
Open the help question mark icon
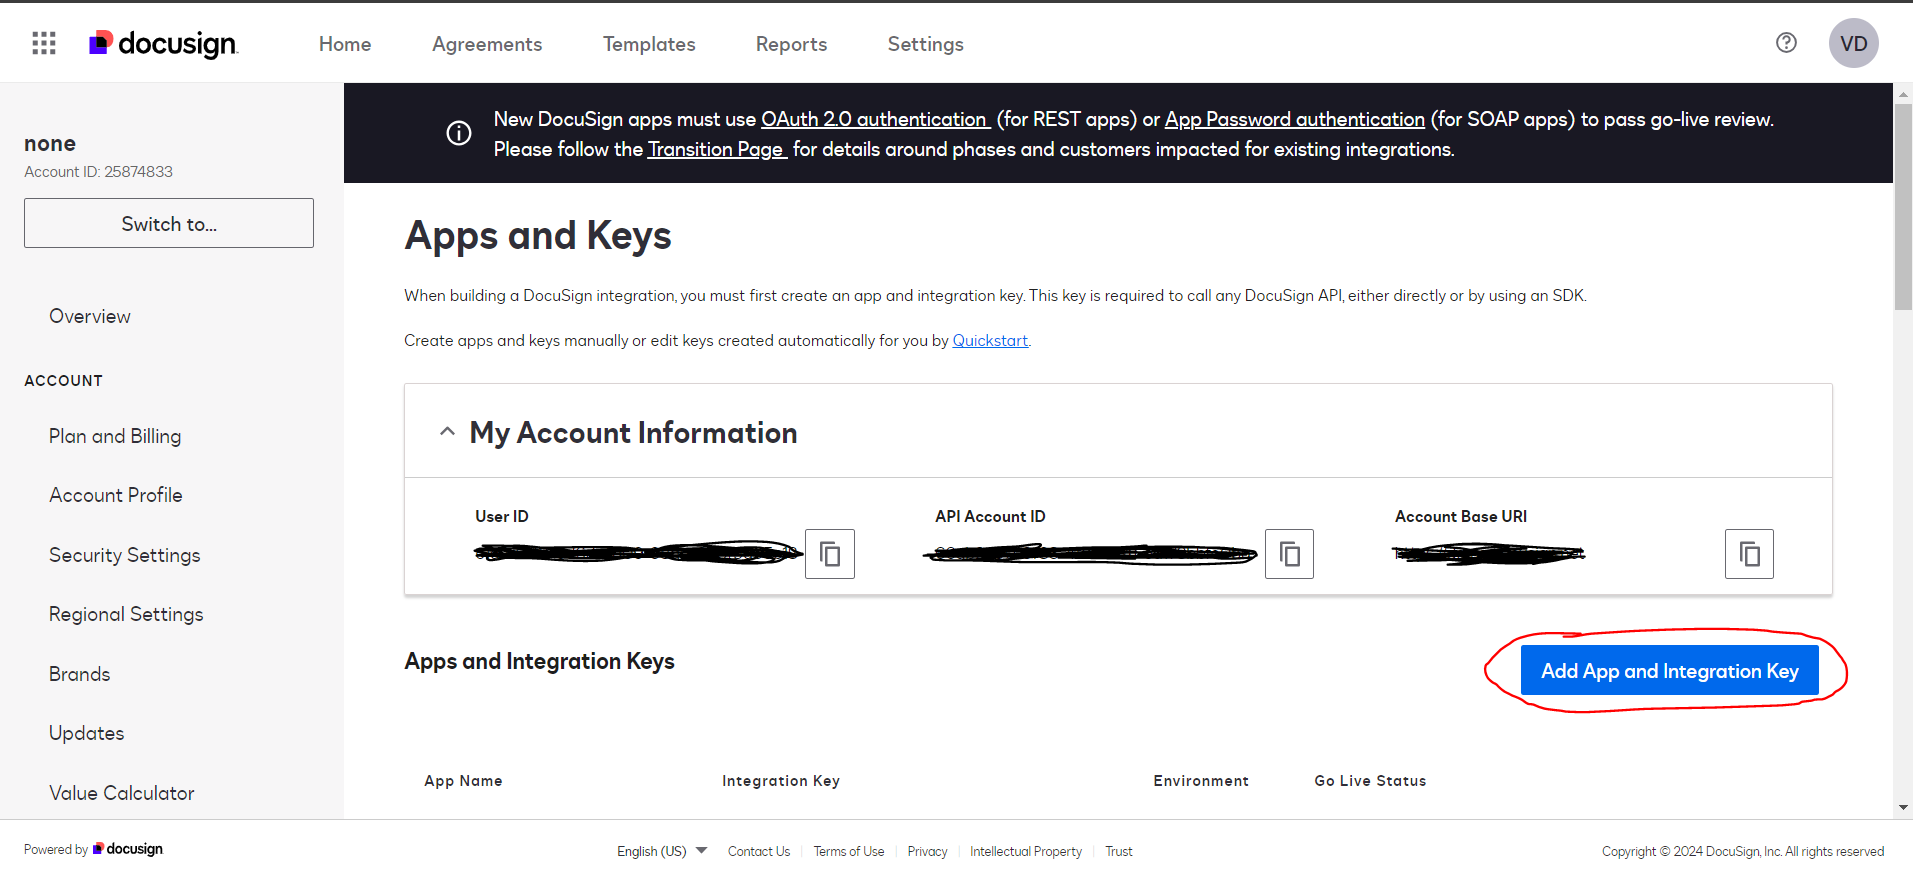[x=1786, y=43]
